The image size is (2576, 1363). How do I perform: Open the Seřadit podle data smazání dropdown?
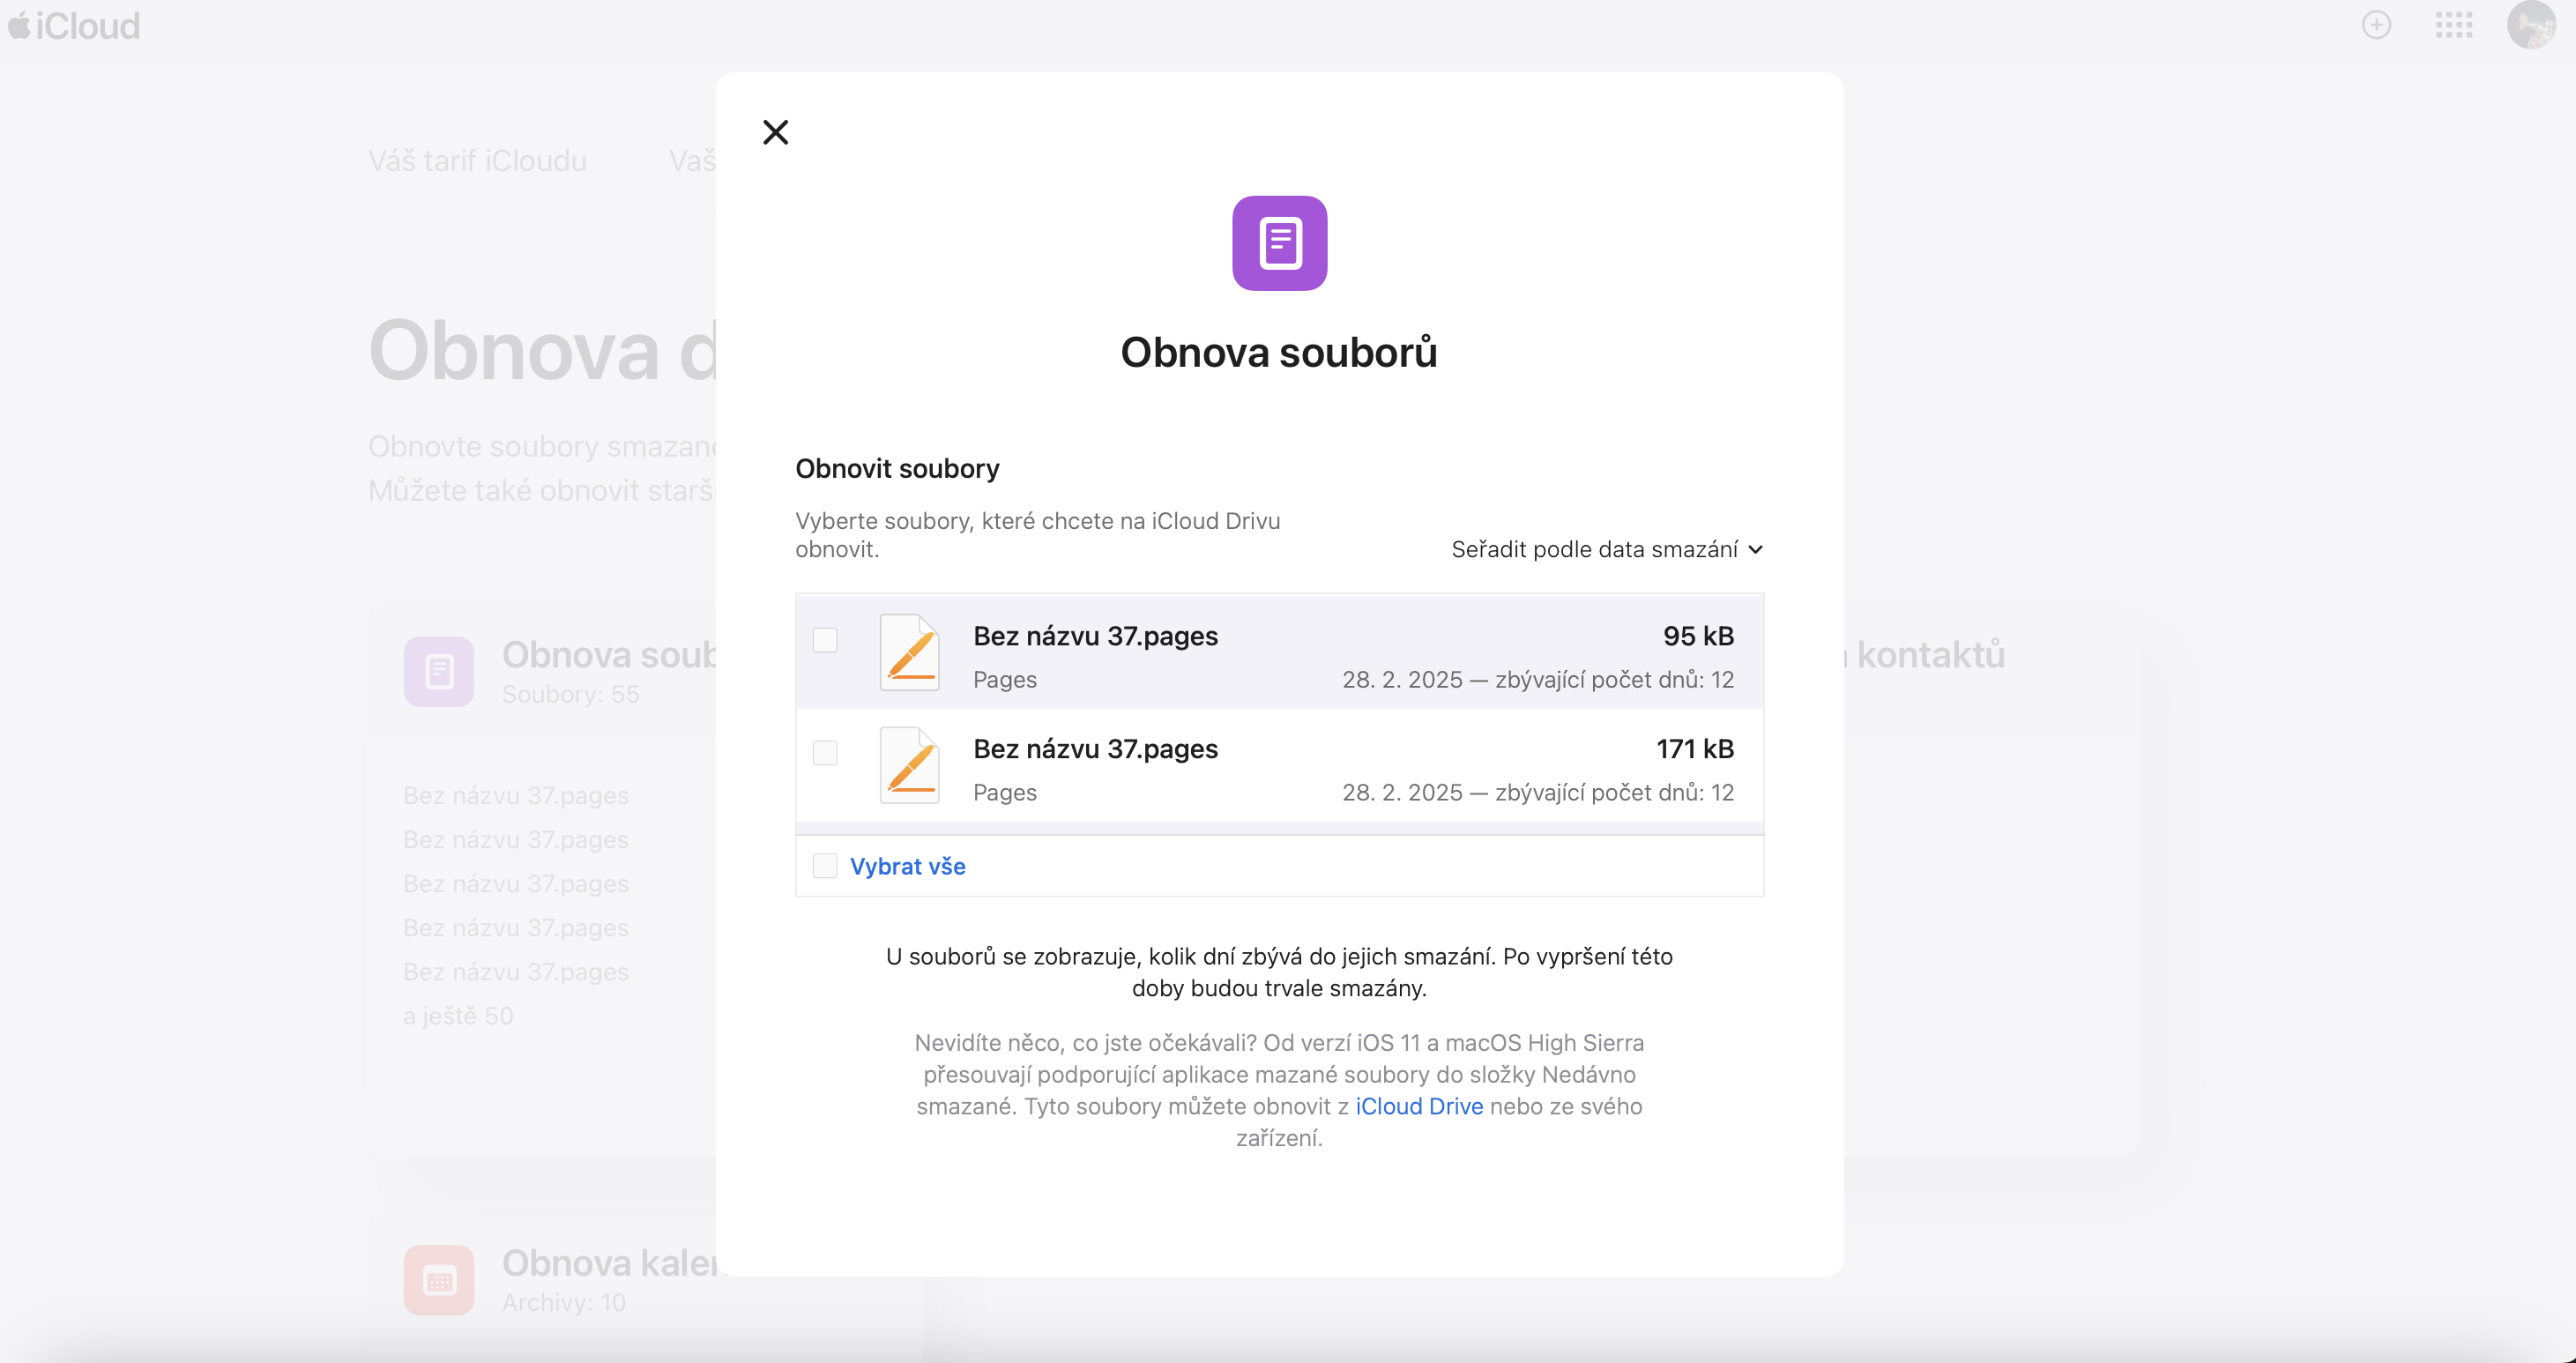click(x=1594, y=549)
